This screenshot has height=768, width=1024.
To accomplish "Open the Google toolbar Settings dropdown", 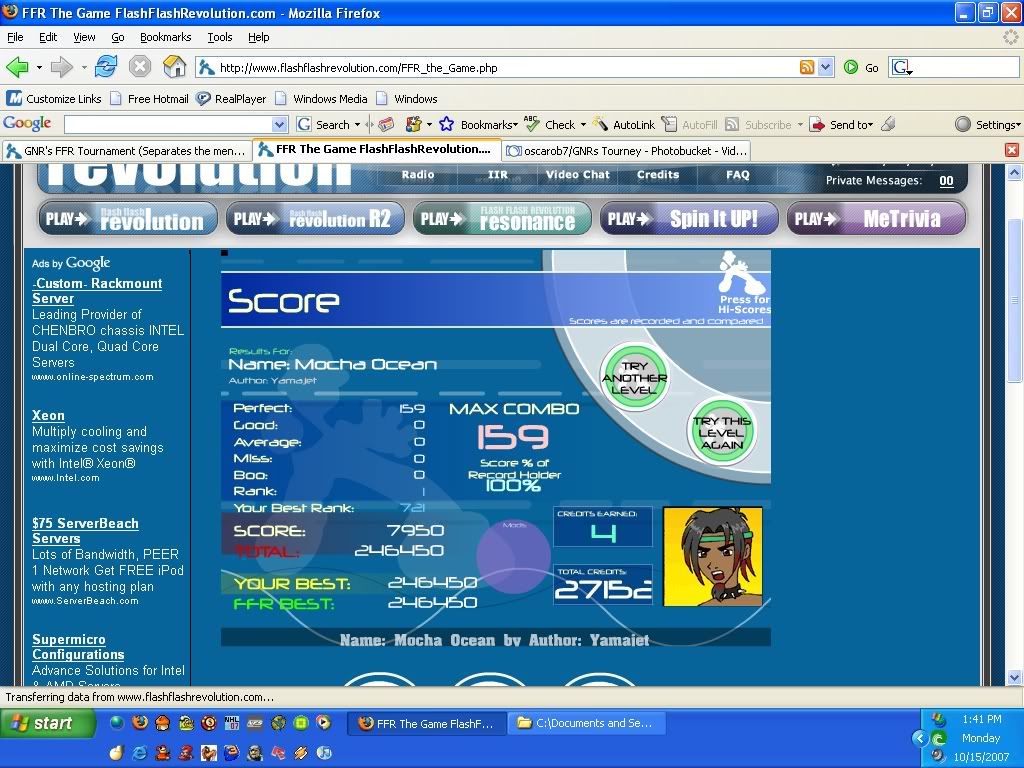I will pos(989,125).
